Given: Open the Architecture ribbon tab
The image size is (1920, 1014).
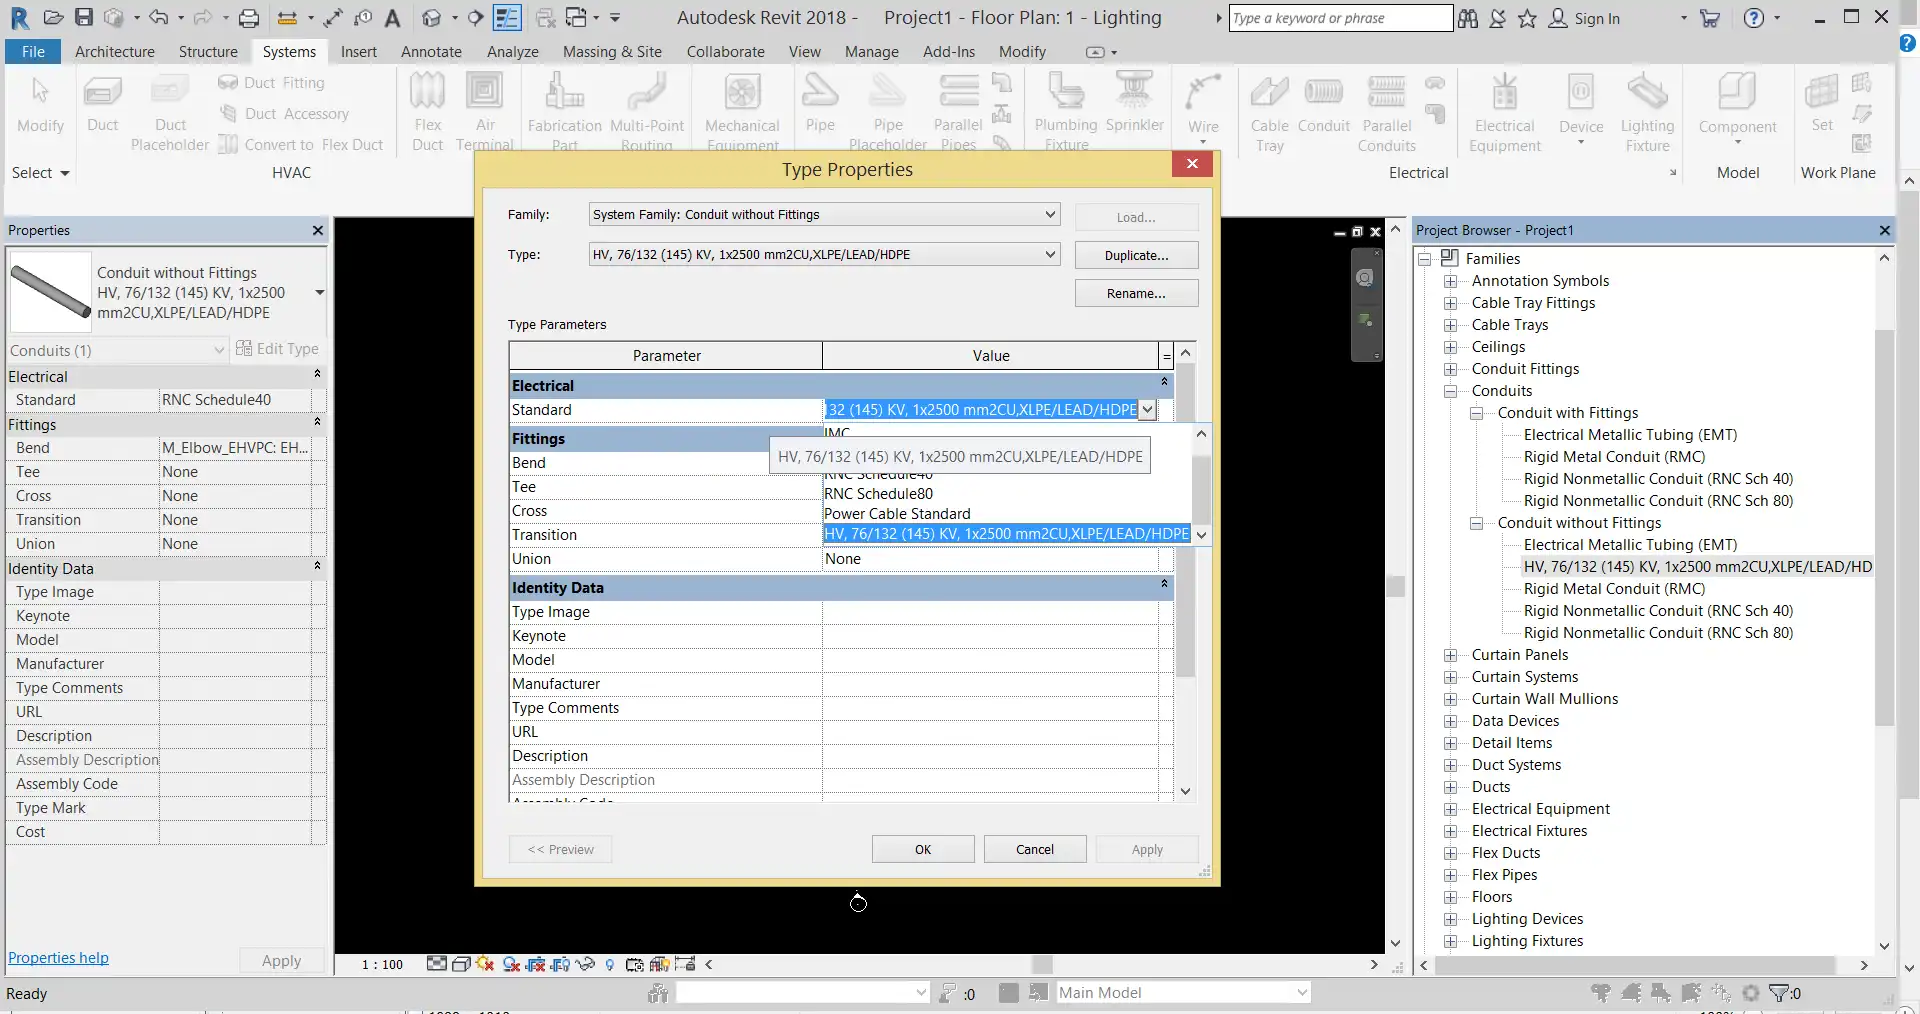Looking at the screenshot, I should pyautogui.click(x=115, y=52).
